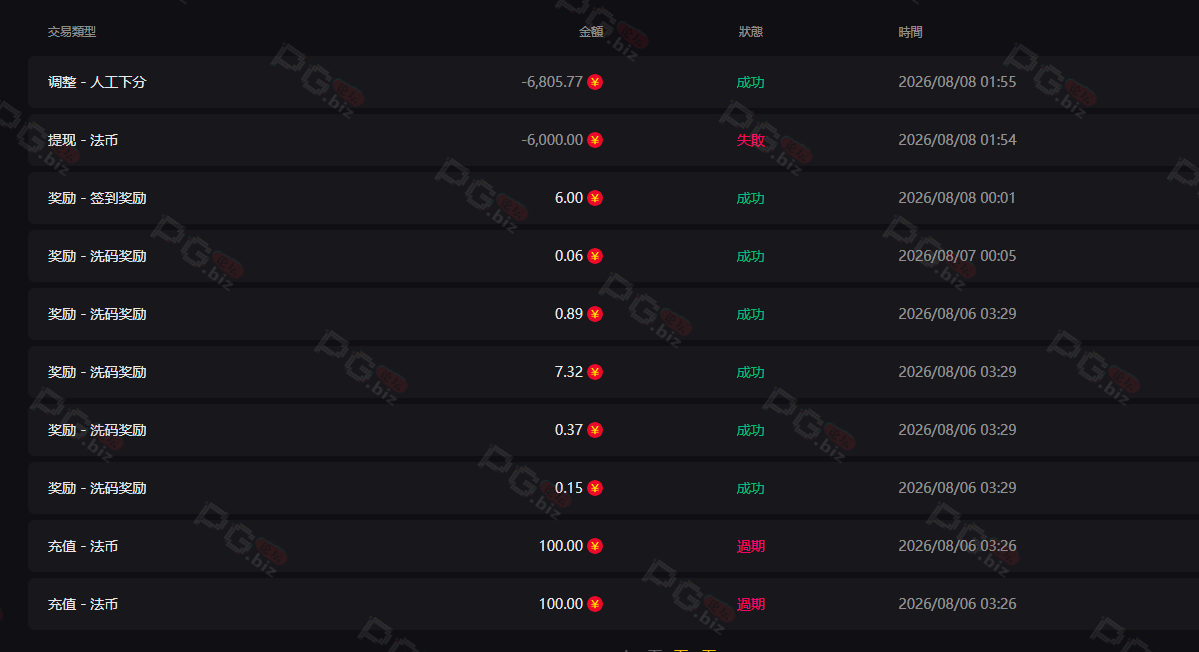Click the yuan icon next to 0.06
The height and width of the screenshot is (652, 1199).
point(595,256)
